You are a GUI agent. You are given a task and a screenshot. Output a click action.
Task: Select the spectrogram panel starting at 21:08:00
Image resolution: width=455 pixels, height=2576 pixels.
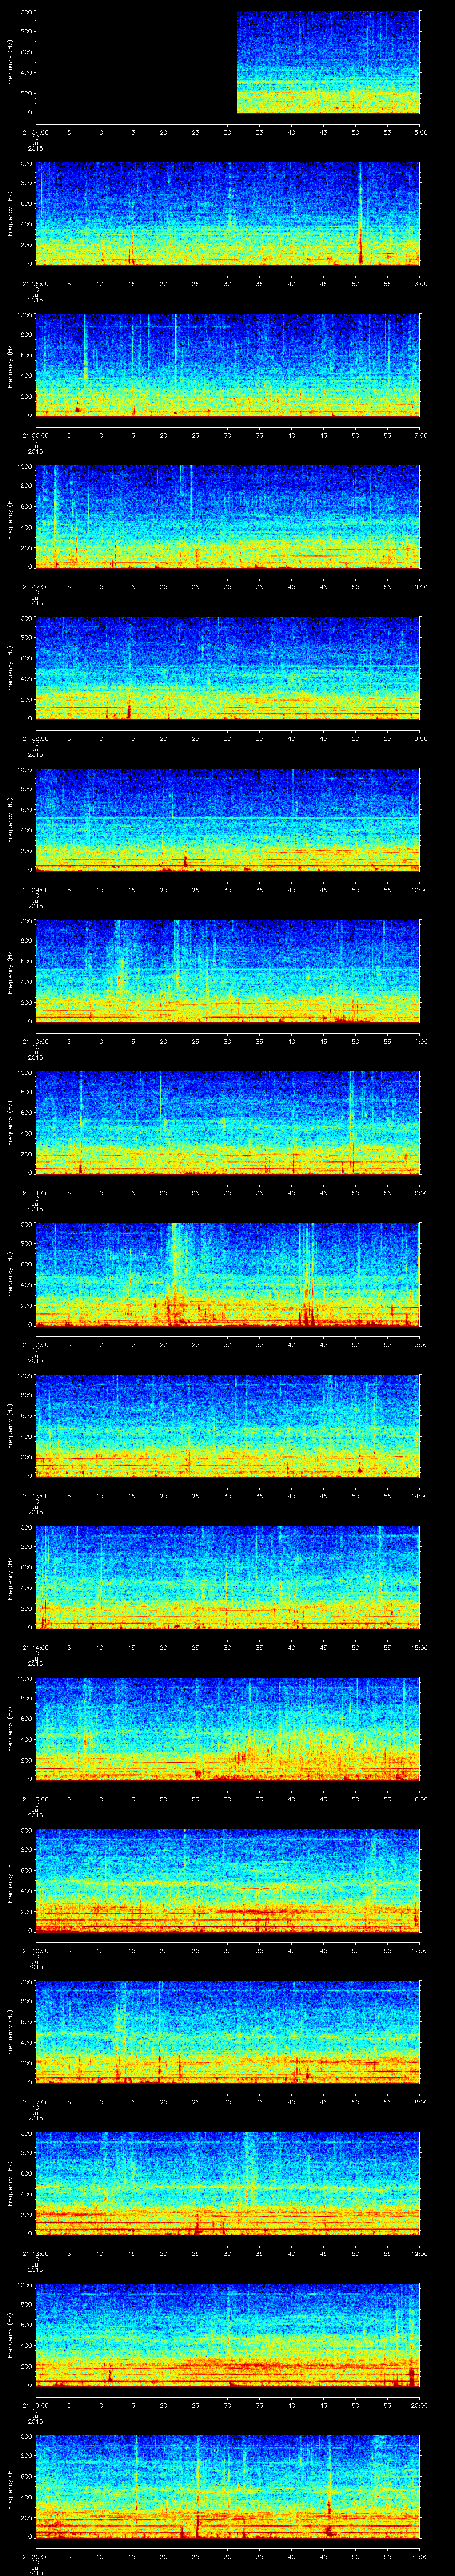[228, 668]
